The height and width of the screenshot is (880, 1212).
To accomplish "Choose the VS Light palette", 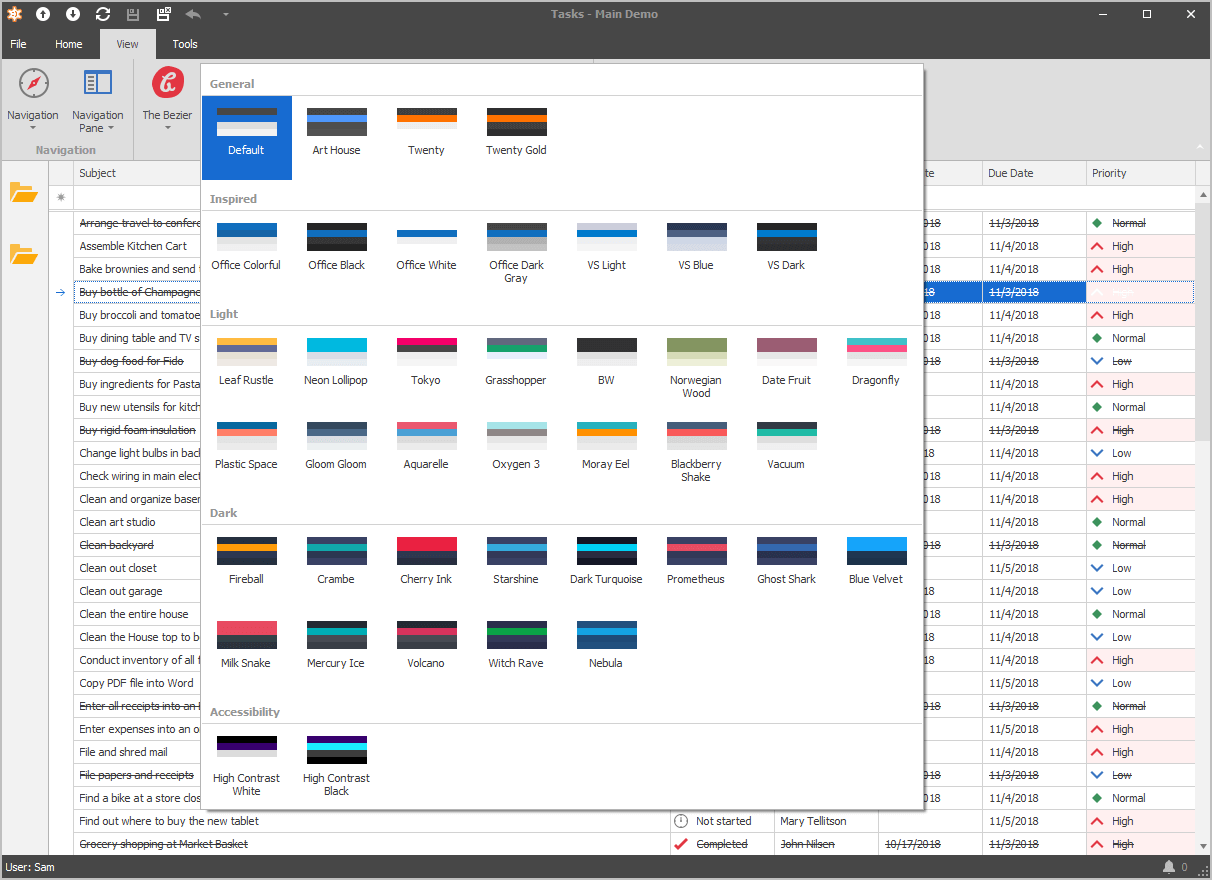I will click(x=607, y=253).
